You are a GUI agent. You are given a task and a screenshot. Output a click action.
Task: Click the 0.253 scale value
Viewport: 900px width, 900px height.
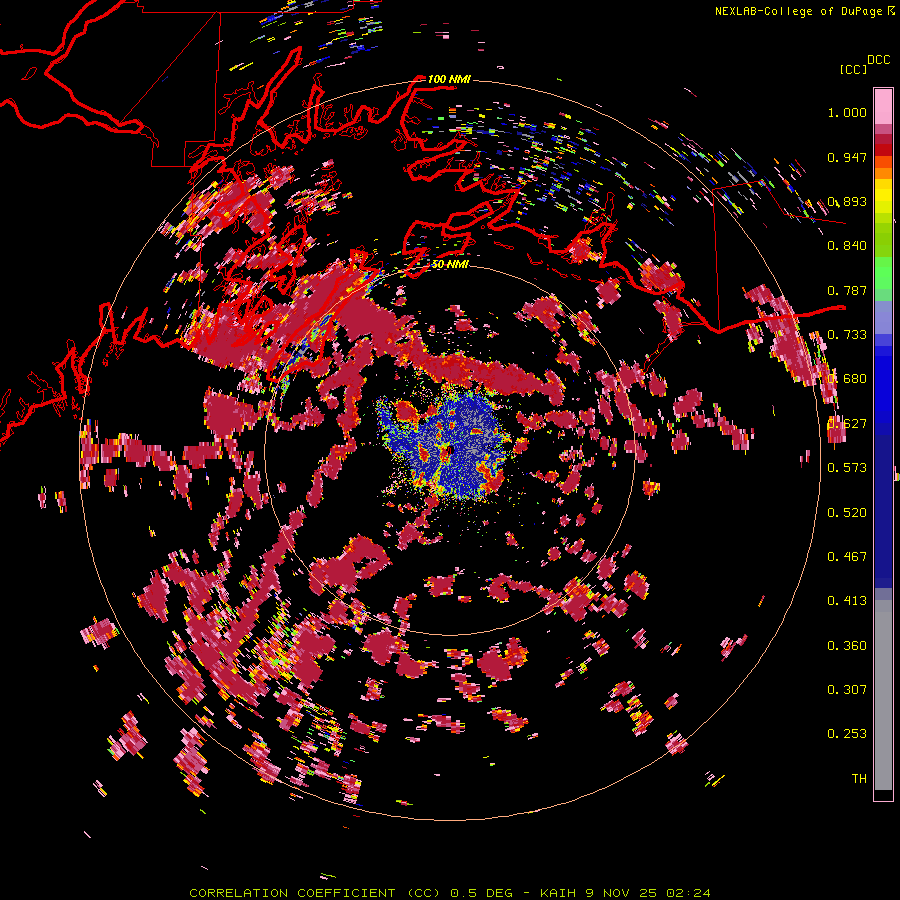point(847,734)
